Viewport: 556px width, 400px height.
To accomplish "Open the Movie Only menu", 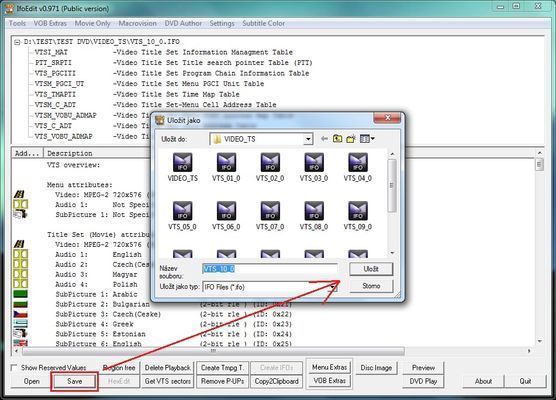I will [x=93, y=23].
